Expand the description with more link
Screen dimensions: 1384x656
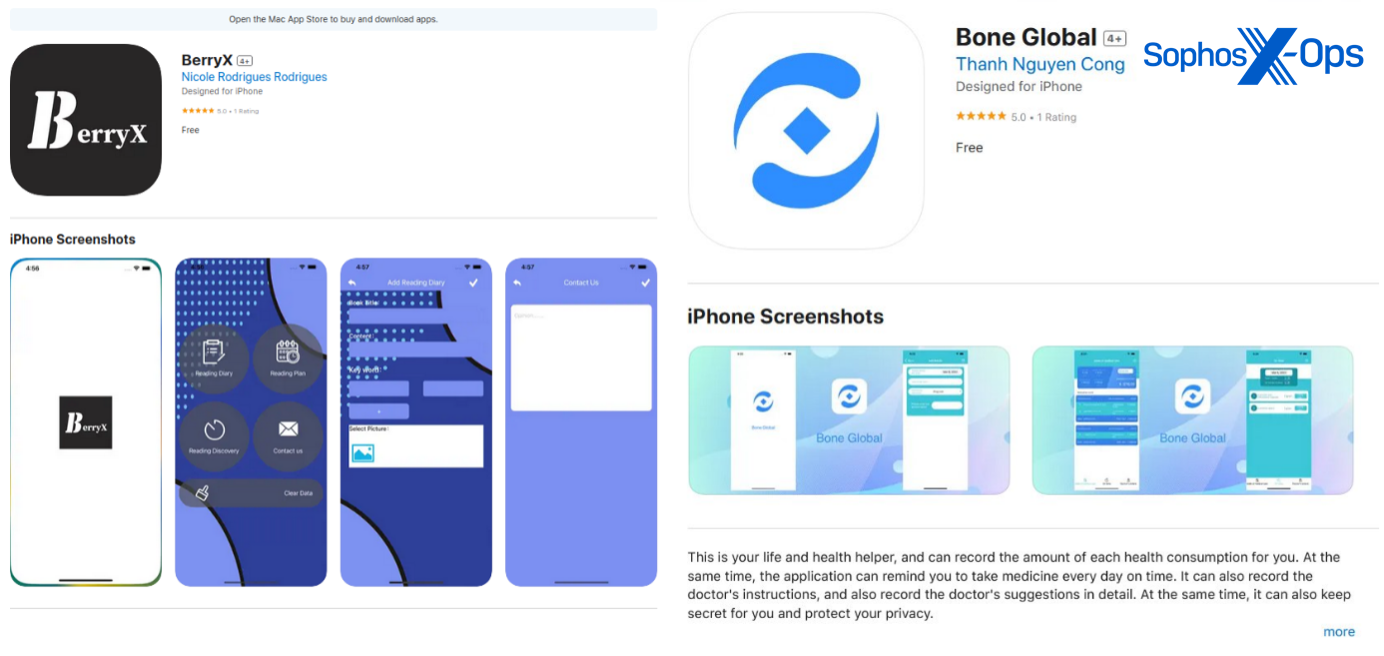pos(1339,632)
